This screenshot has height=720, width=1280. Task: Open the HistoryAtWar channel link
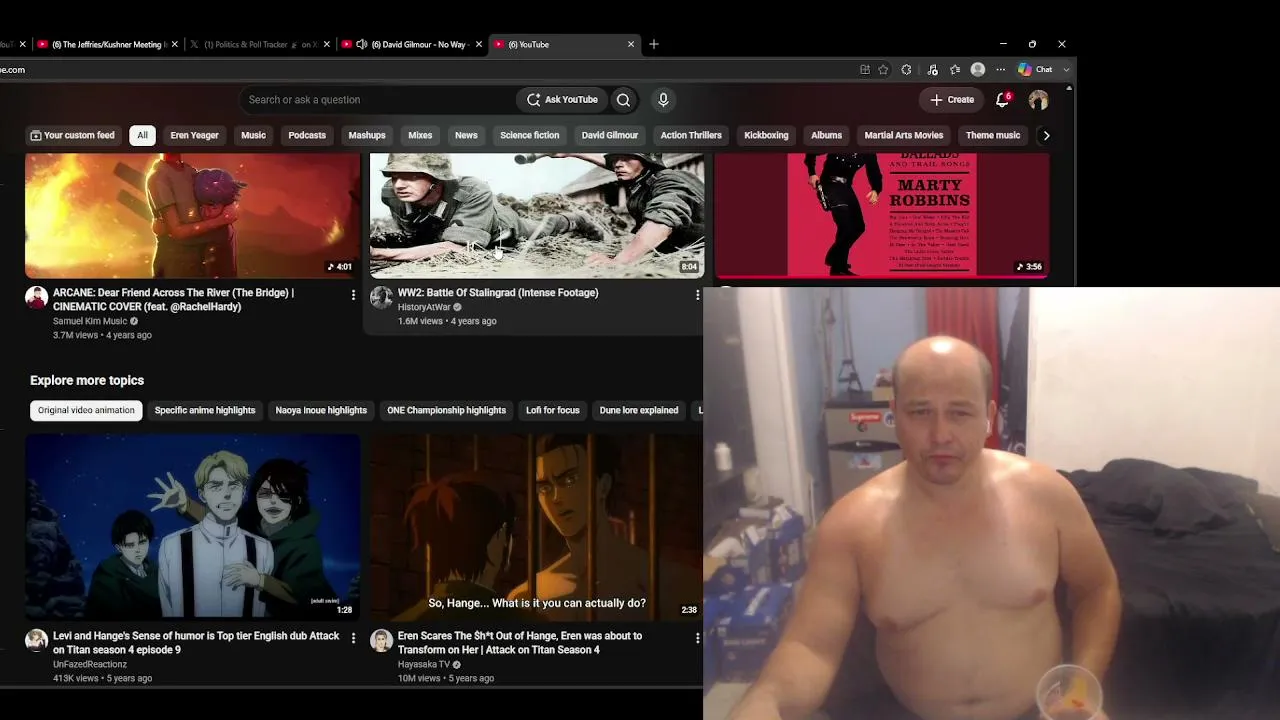pos(424,307)
